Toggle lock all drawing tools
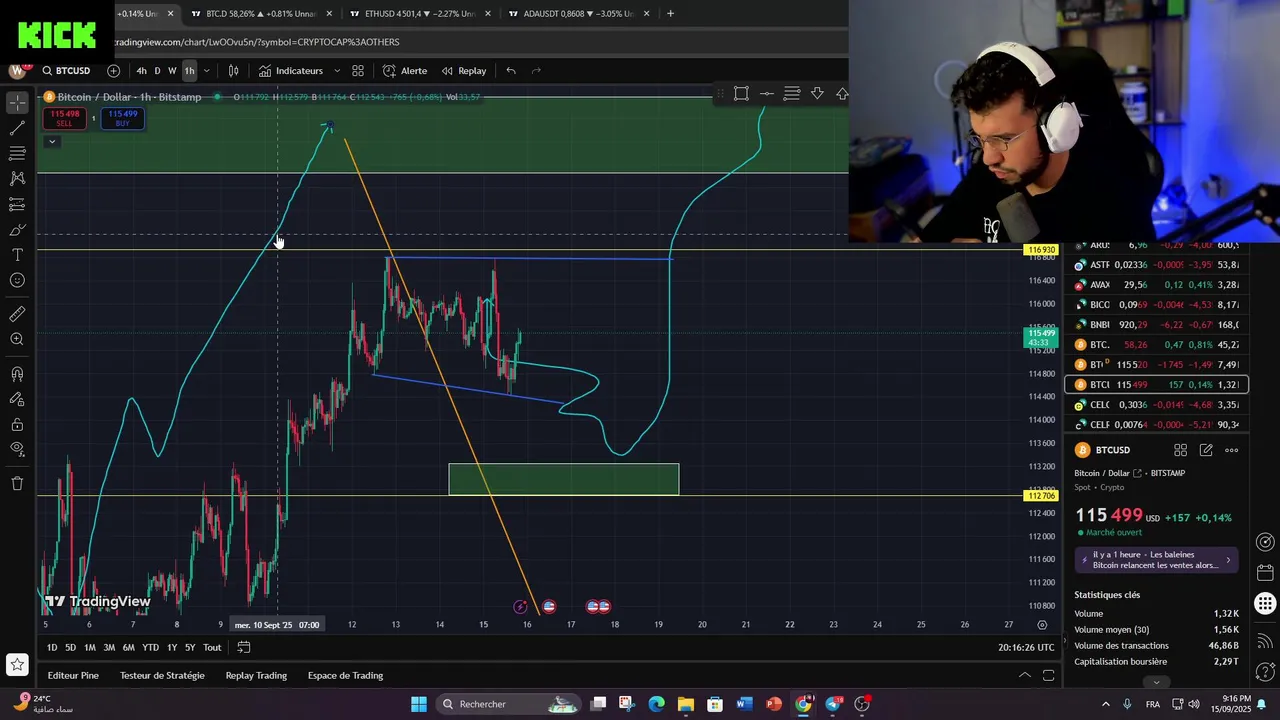Viewport: 1280px width, 720px height. coord(17,399)
